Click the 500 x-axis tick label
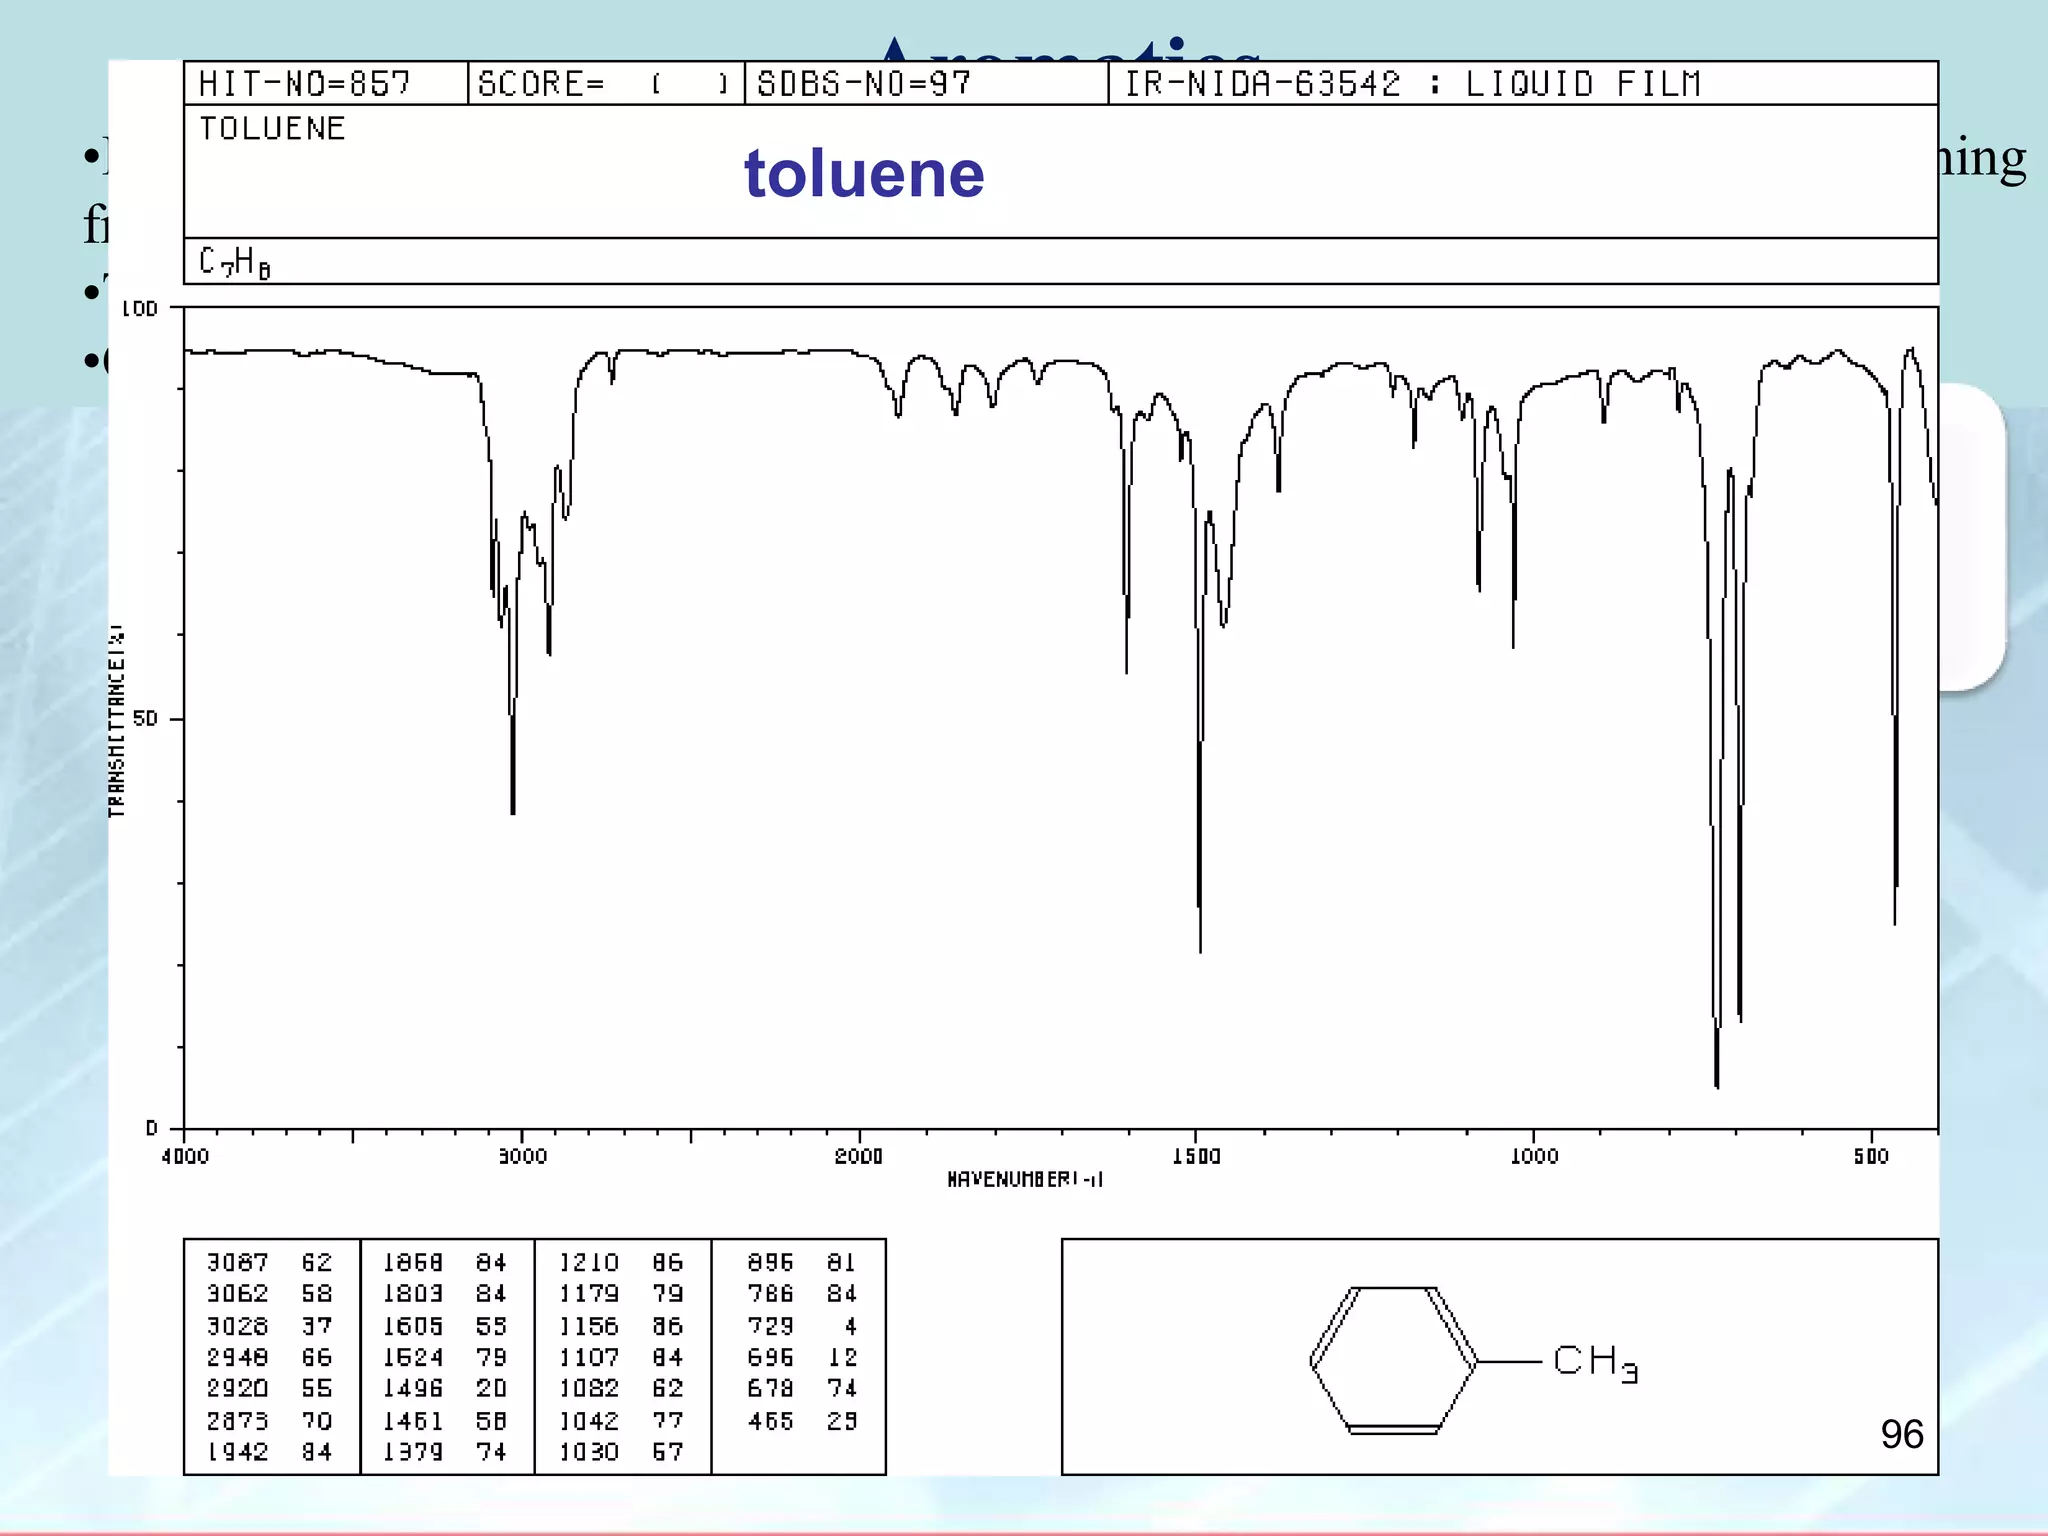 tap(1871, 1156)
